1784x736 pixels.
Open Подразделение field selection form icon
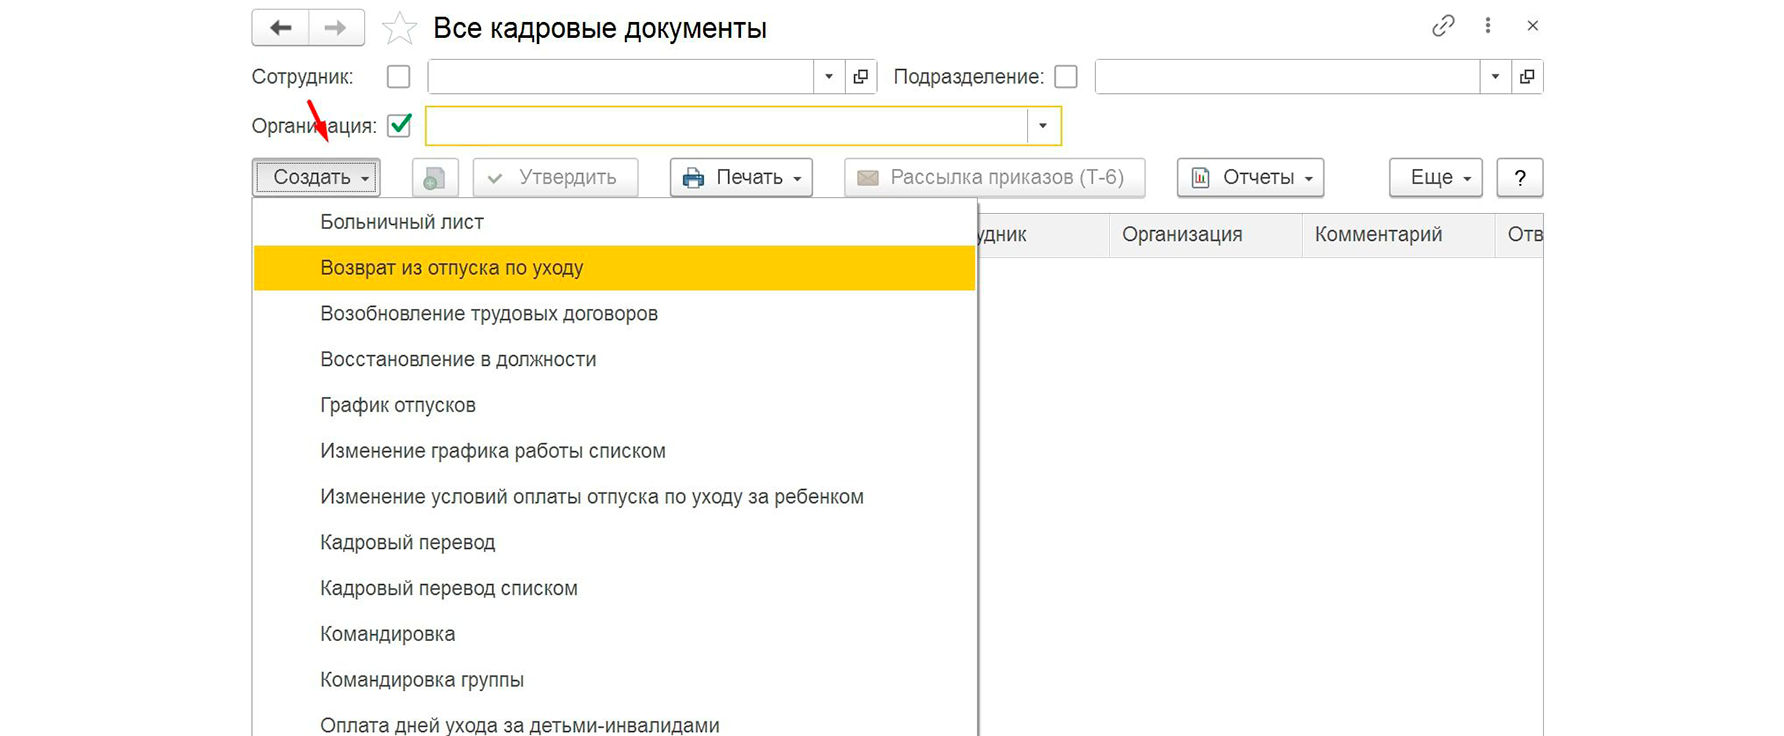coord(1527,77)
